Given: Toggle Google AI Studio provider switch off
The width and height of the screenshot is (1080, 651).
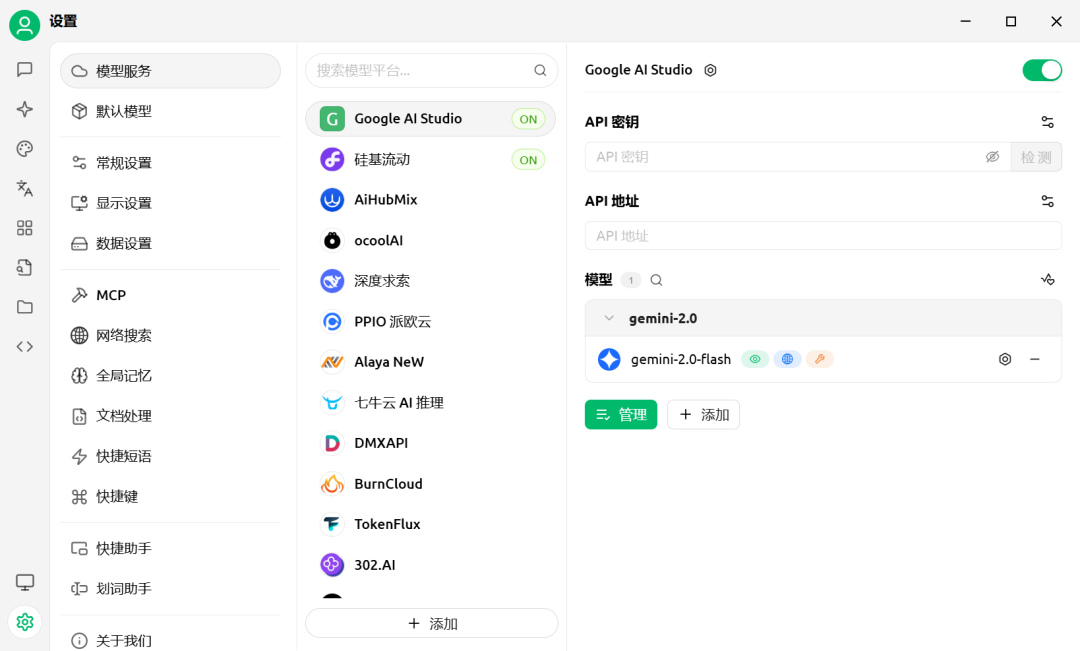Looking at the screenshot, I should 1042,70.
